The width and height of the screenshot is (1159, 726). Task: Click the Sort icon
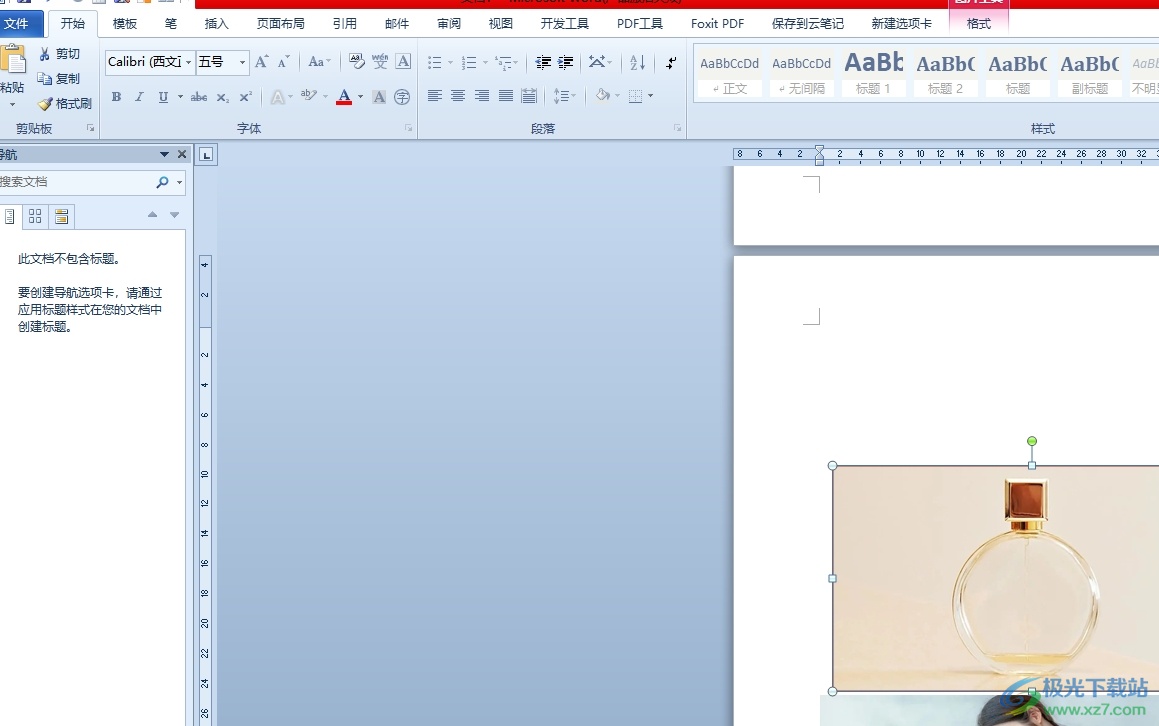637,62
